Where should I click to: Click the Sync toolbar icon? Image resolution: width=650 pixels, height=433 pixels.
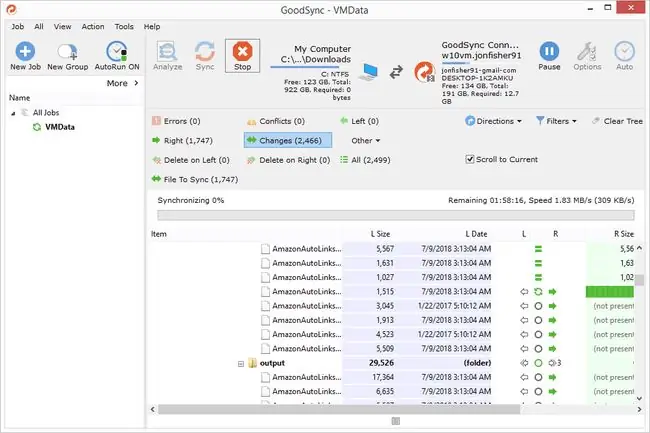(205, 51)
